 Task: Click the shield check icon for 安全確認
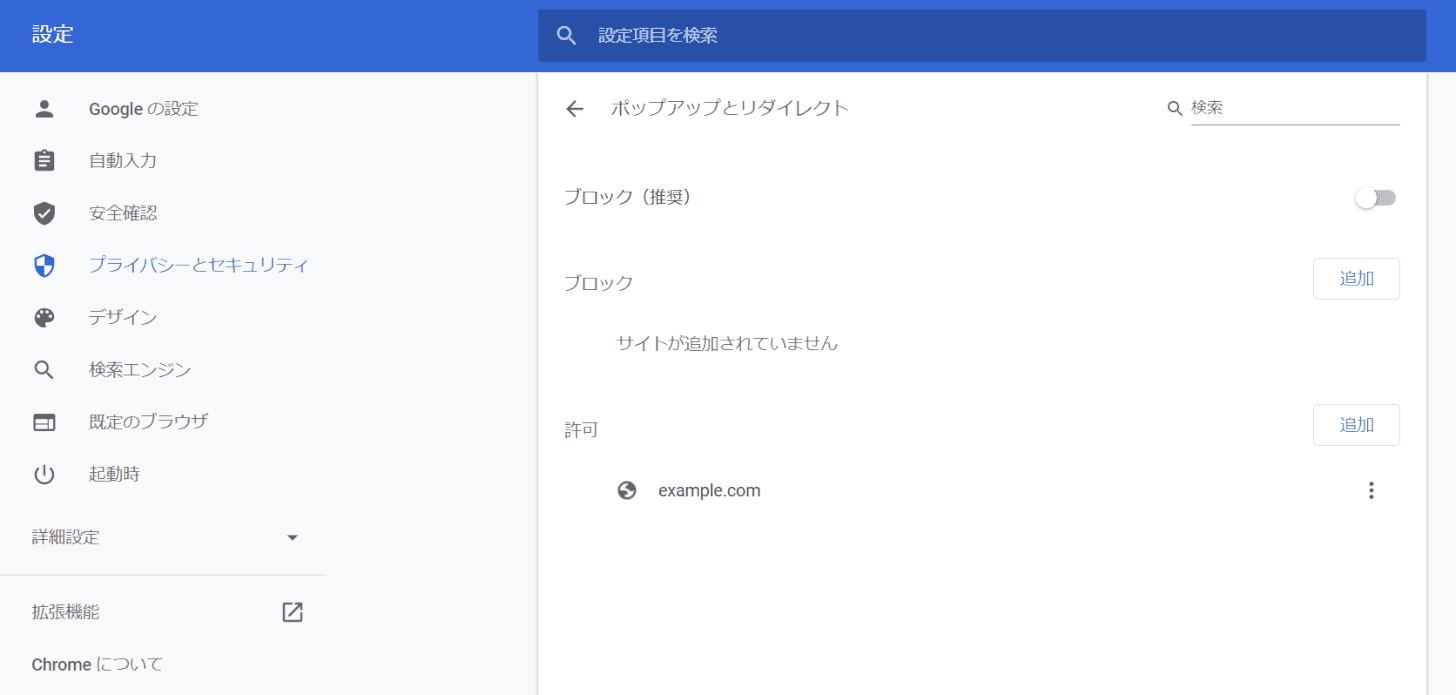coord(44,213)
